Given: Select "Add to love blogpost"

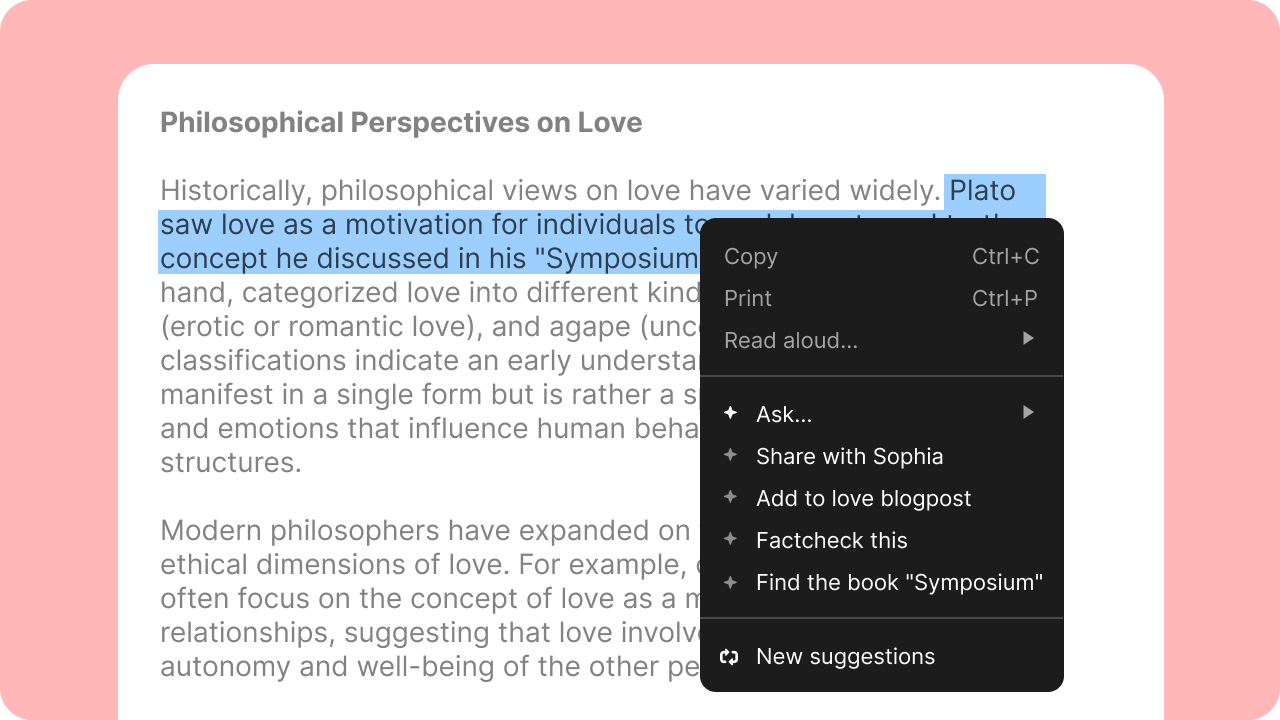Looking at the screenshot, I should coord(864,498).
